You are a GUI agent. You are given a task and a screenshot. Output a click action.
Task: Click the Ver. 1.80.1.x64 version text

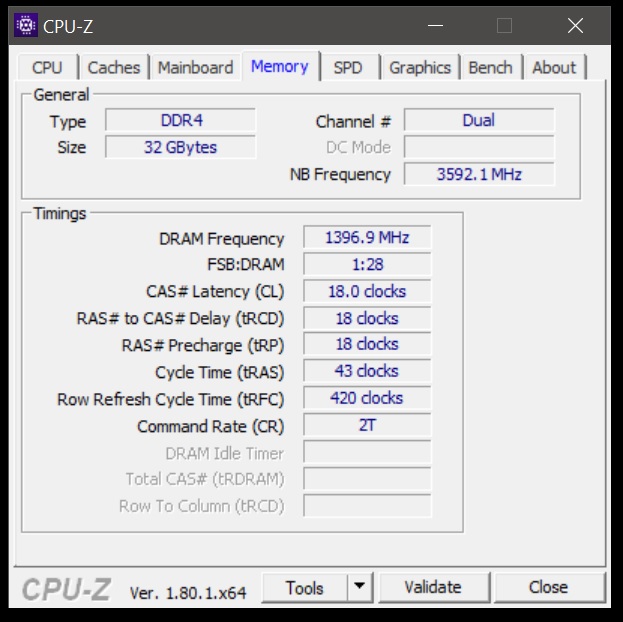pyautogui.click(x=188, y=593)
